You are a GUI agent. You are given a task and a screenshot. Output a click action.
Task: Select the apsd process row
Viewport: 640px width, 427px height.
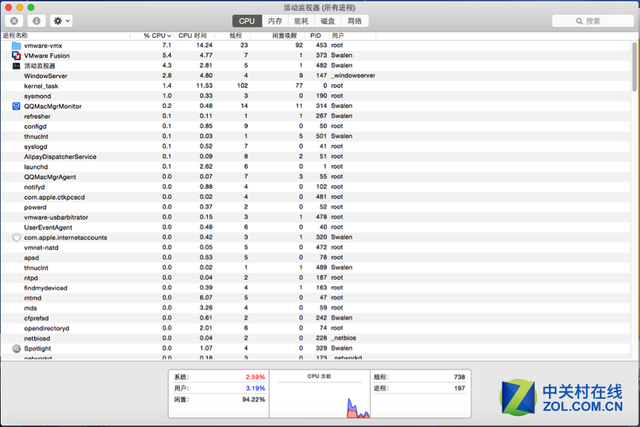coord(316,258)
